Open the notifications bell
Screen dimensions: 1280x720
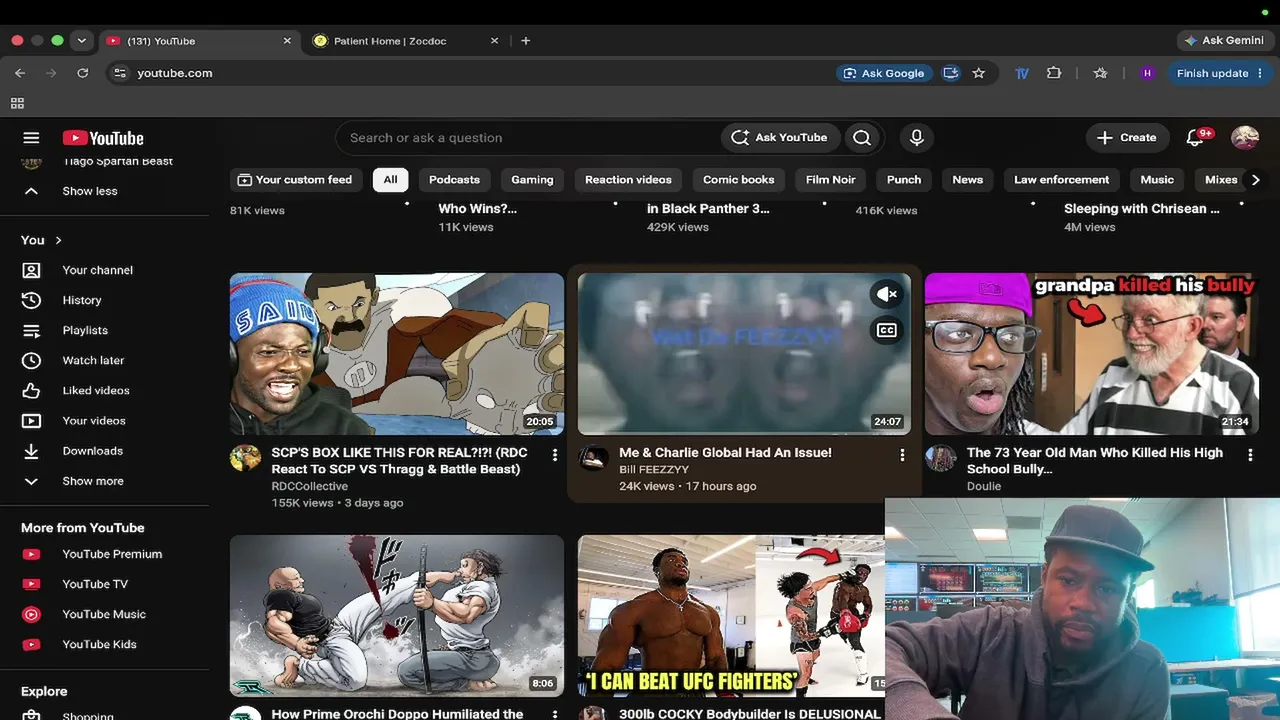pyautogui.click(x=1196, y=138)
